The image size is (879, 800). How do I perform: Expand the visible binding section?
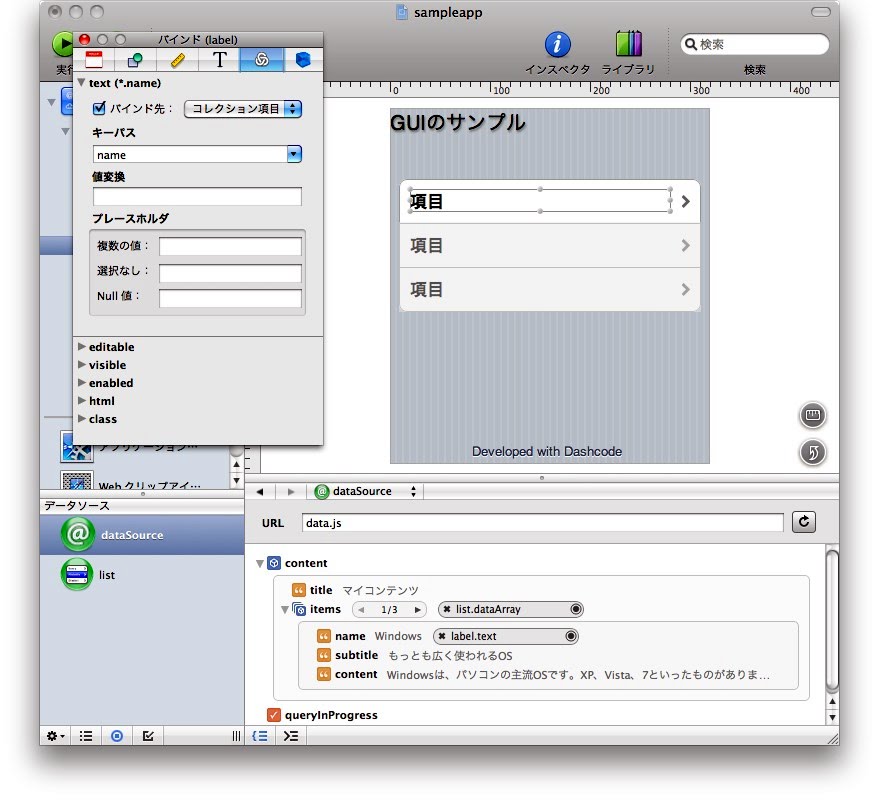[82, 365]
